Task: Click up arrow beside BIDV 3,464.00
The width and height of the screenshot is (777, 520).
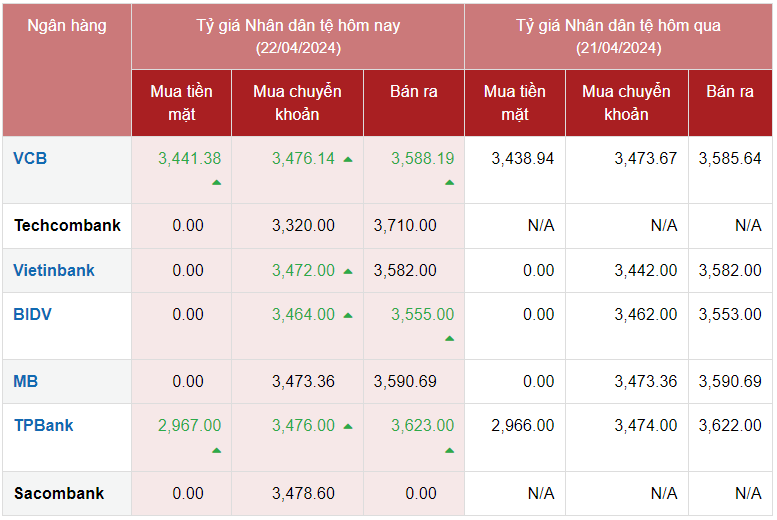Action: (348, 315)
